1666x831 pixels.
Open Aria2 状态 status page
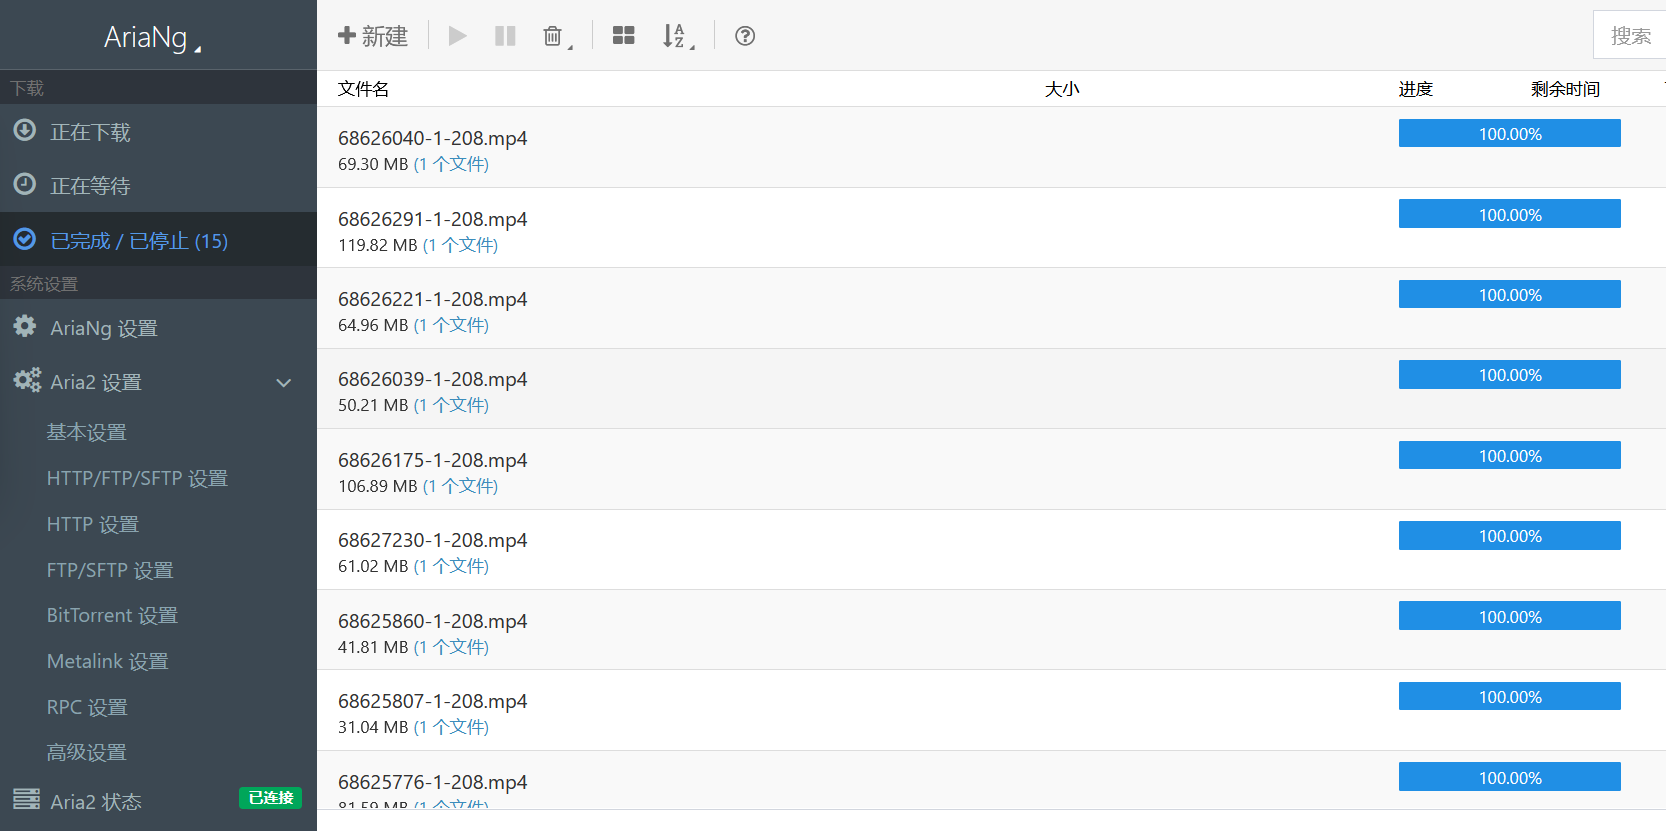(96, 802)
